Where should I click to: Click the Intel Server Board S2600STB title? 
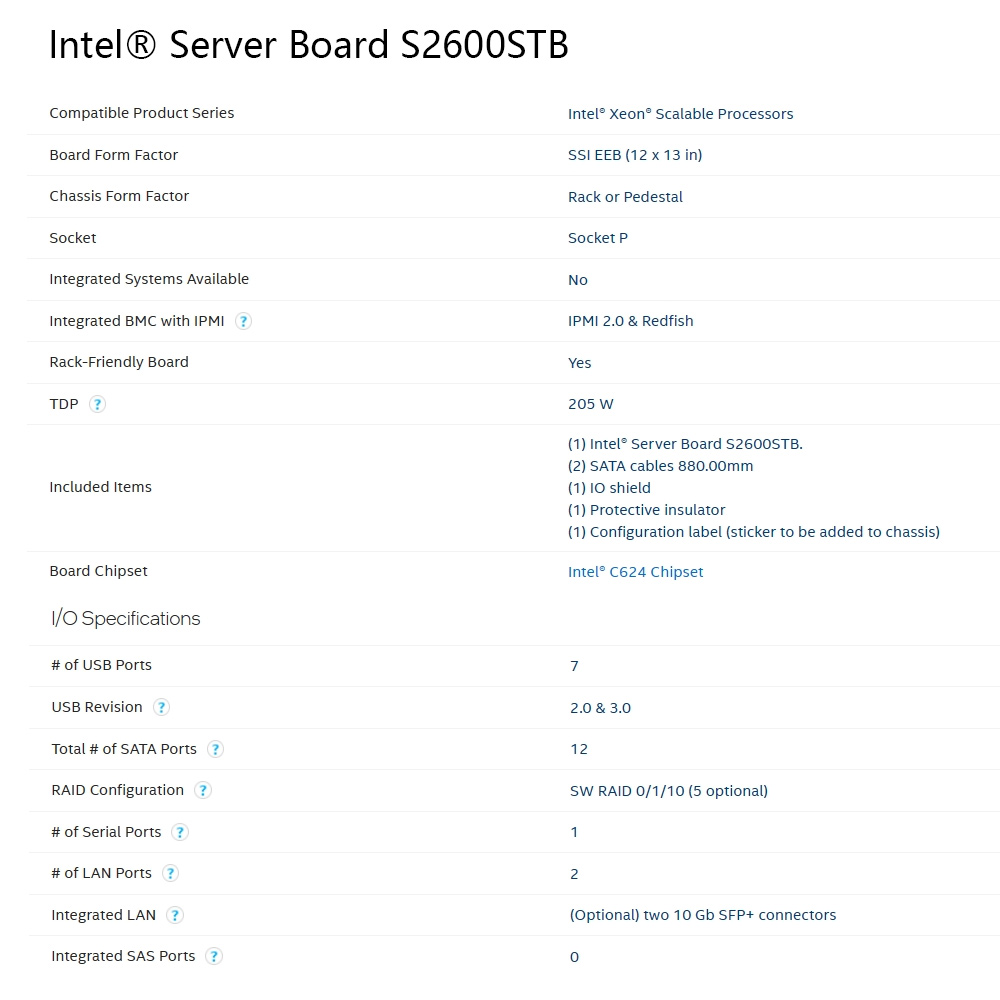click(309, 45)
